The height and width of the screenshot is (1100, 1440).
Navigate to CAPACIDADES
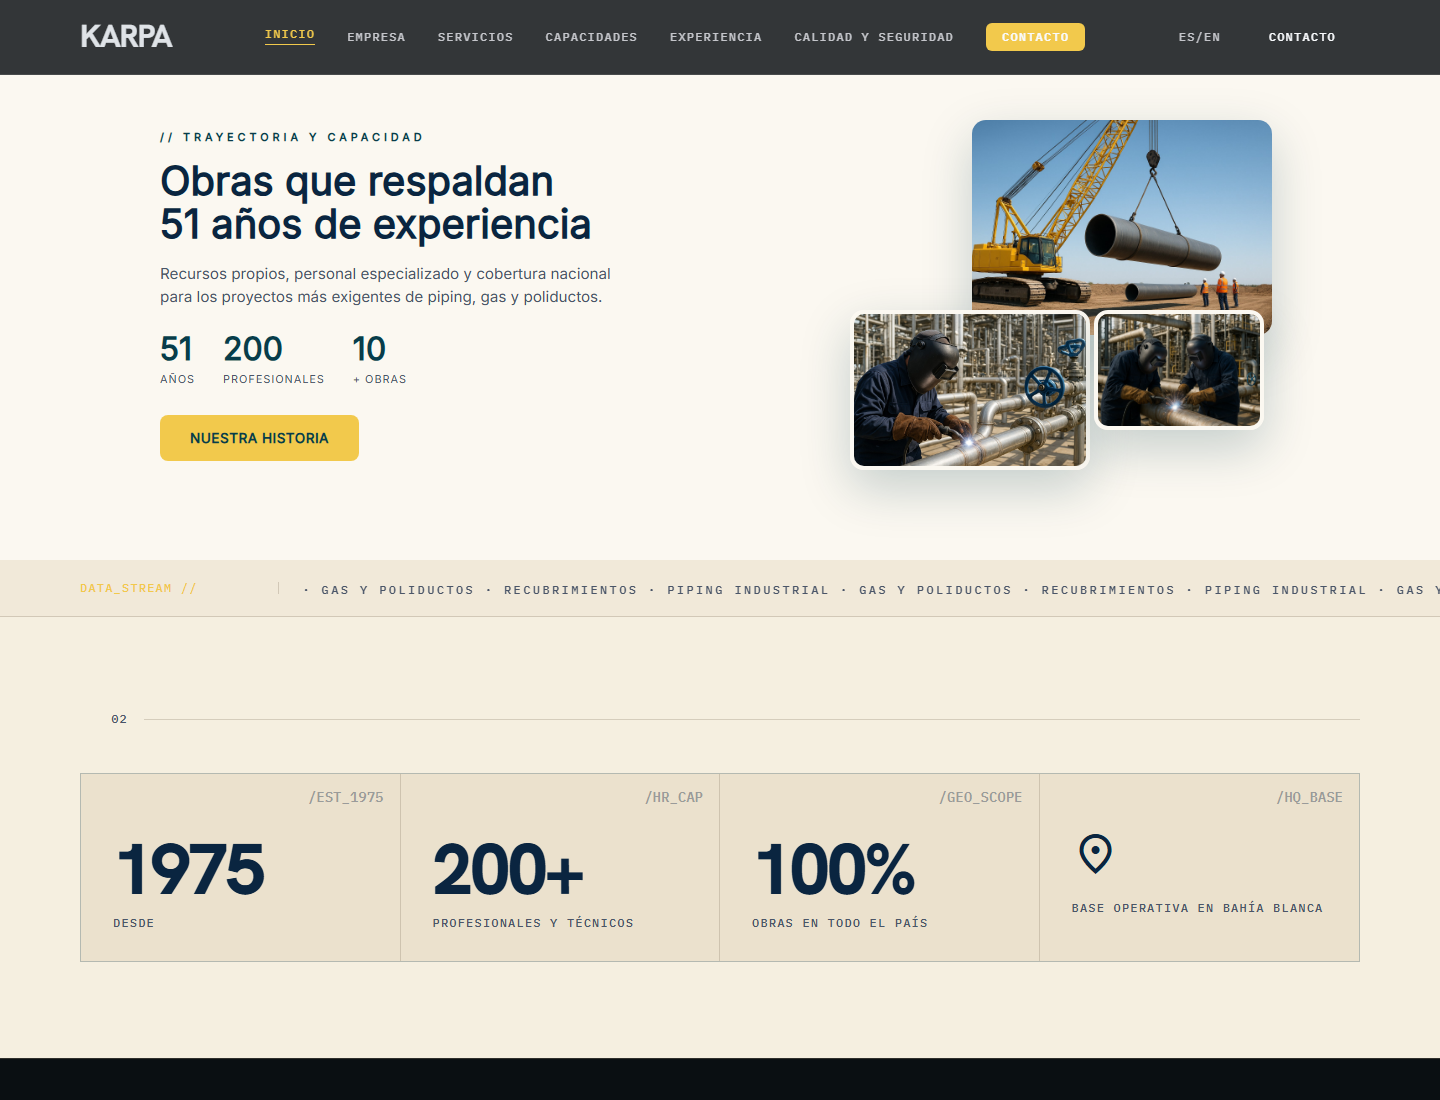[x=591, y=37]
